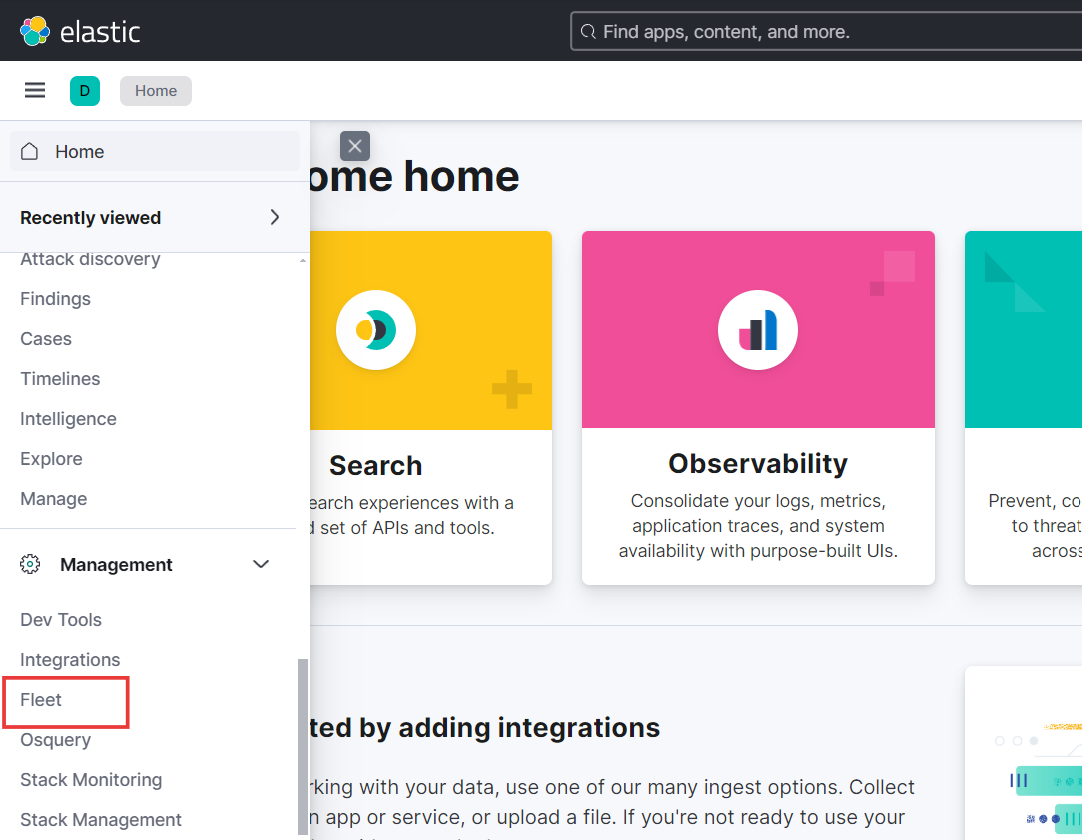Click the Management gear icon
This screenshot has height=840, width=1082.
coord(30,564)
